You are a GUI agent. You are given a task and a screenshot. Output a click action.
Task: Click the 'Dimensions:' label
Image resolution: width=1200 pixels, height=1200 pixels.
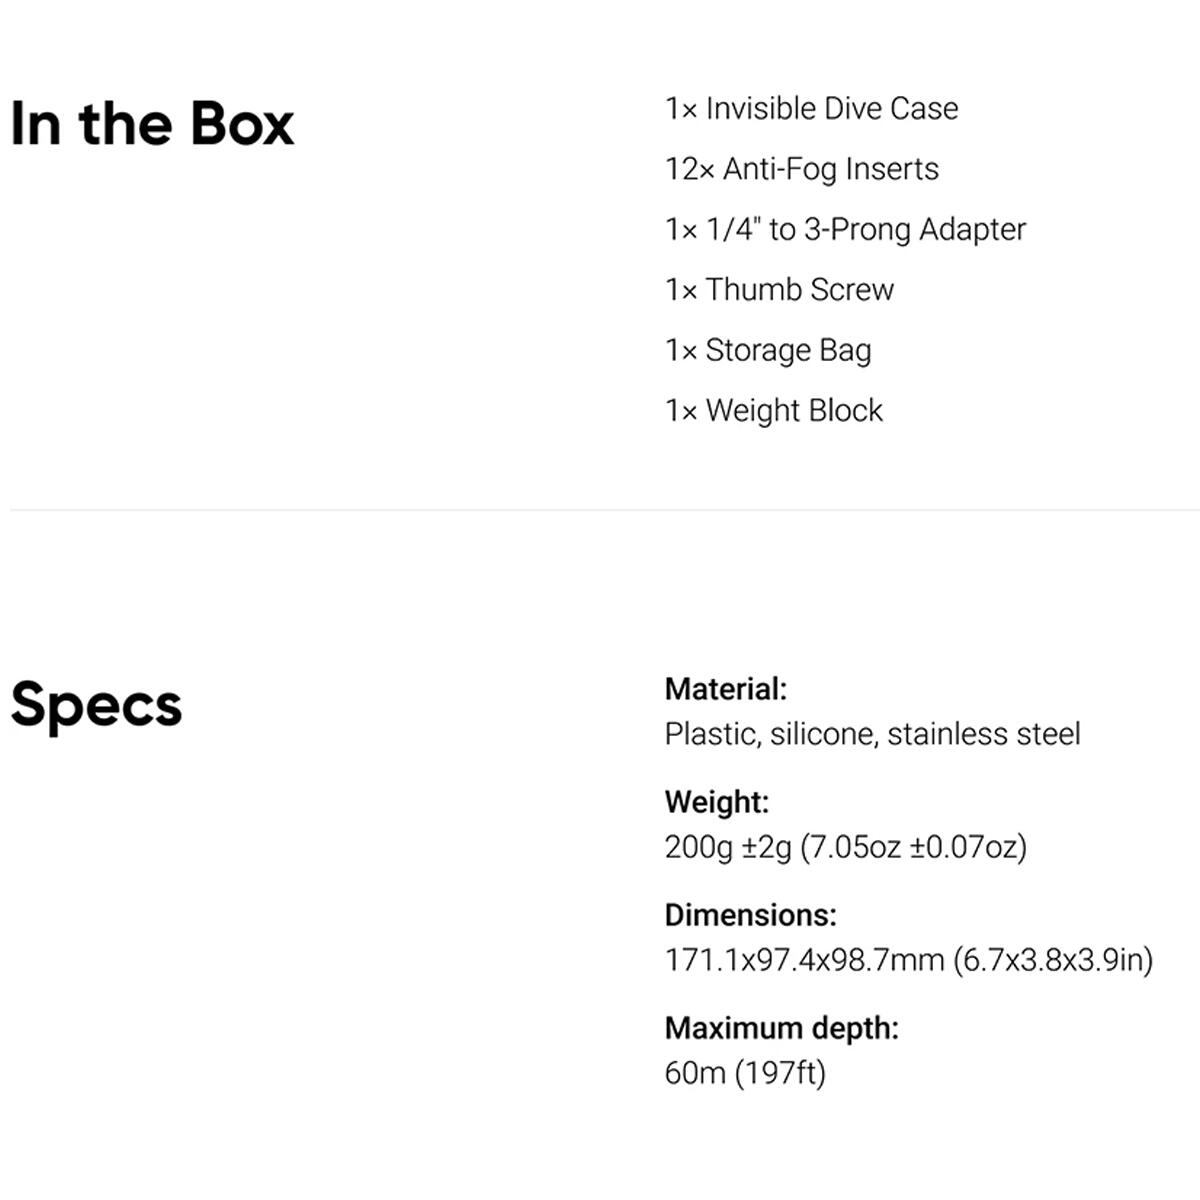coord(751,915)
